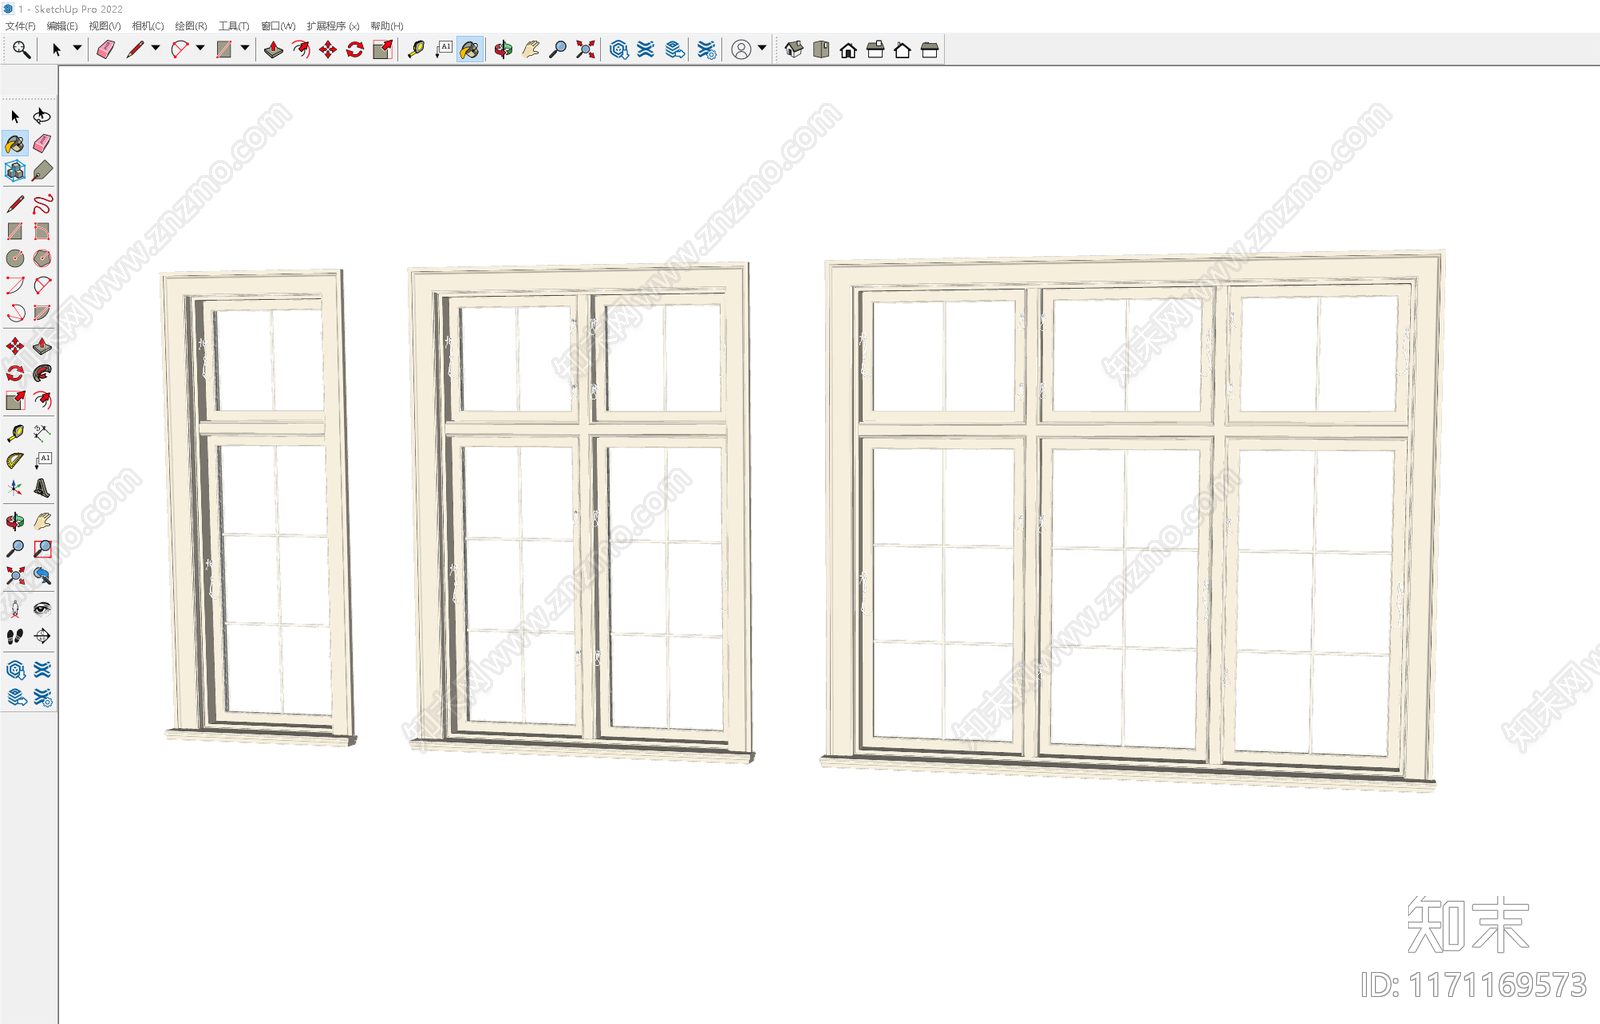The image size is (1600, 1024).
Task: Choose the Make Component tool
Action: pyautogui.click(x=15, y=171)
